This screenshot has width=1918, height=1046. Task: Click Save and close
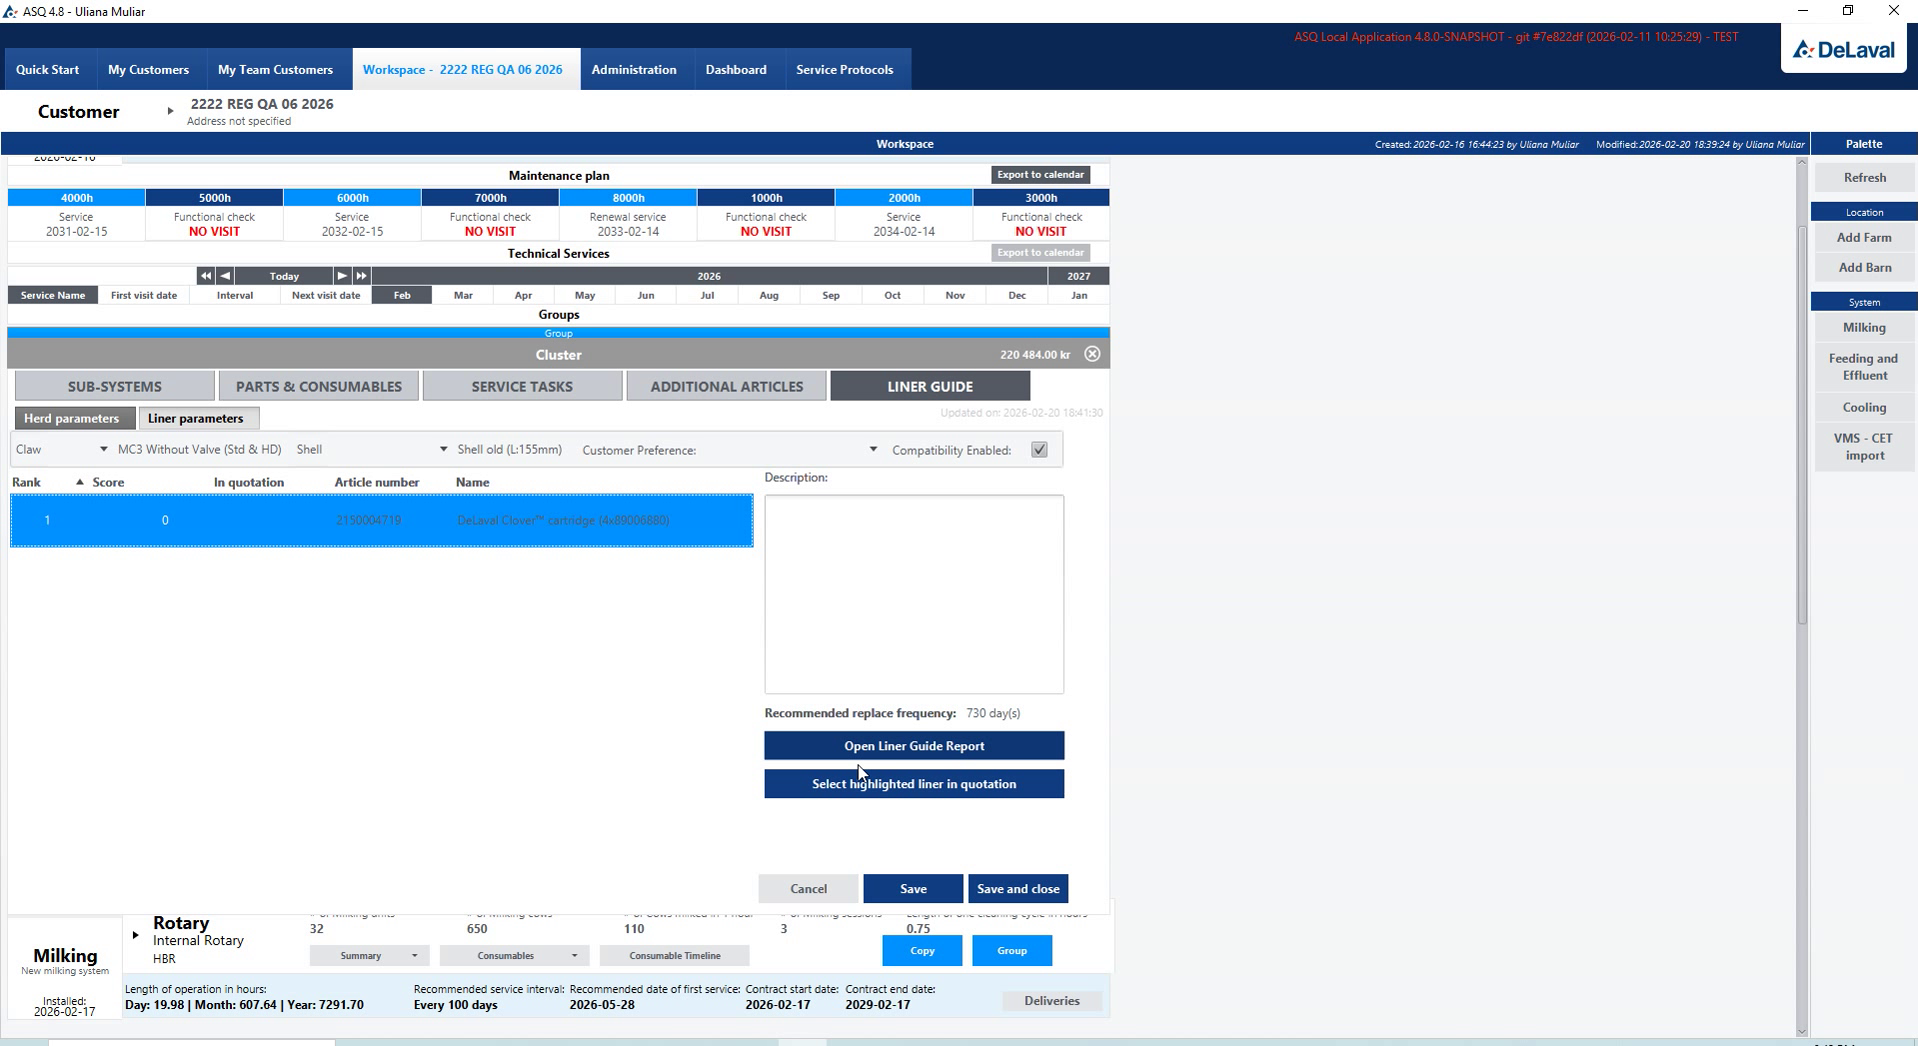pyautogui.click(x=1018, y=889)
